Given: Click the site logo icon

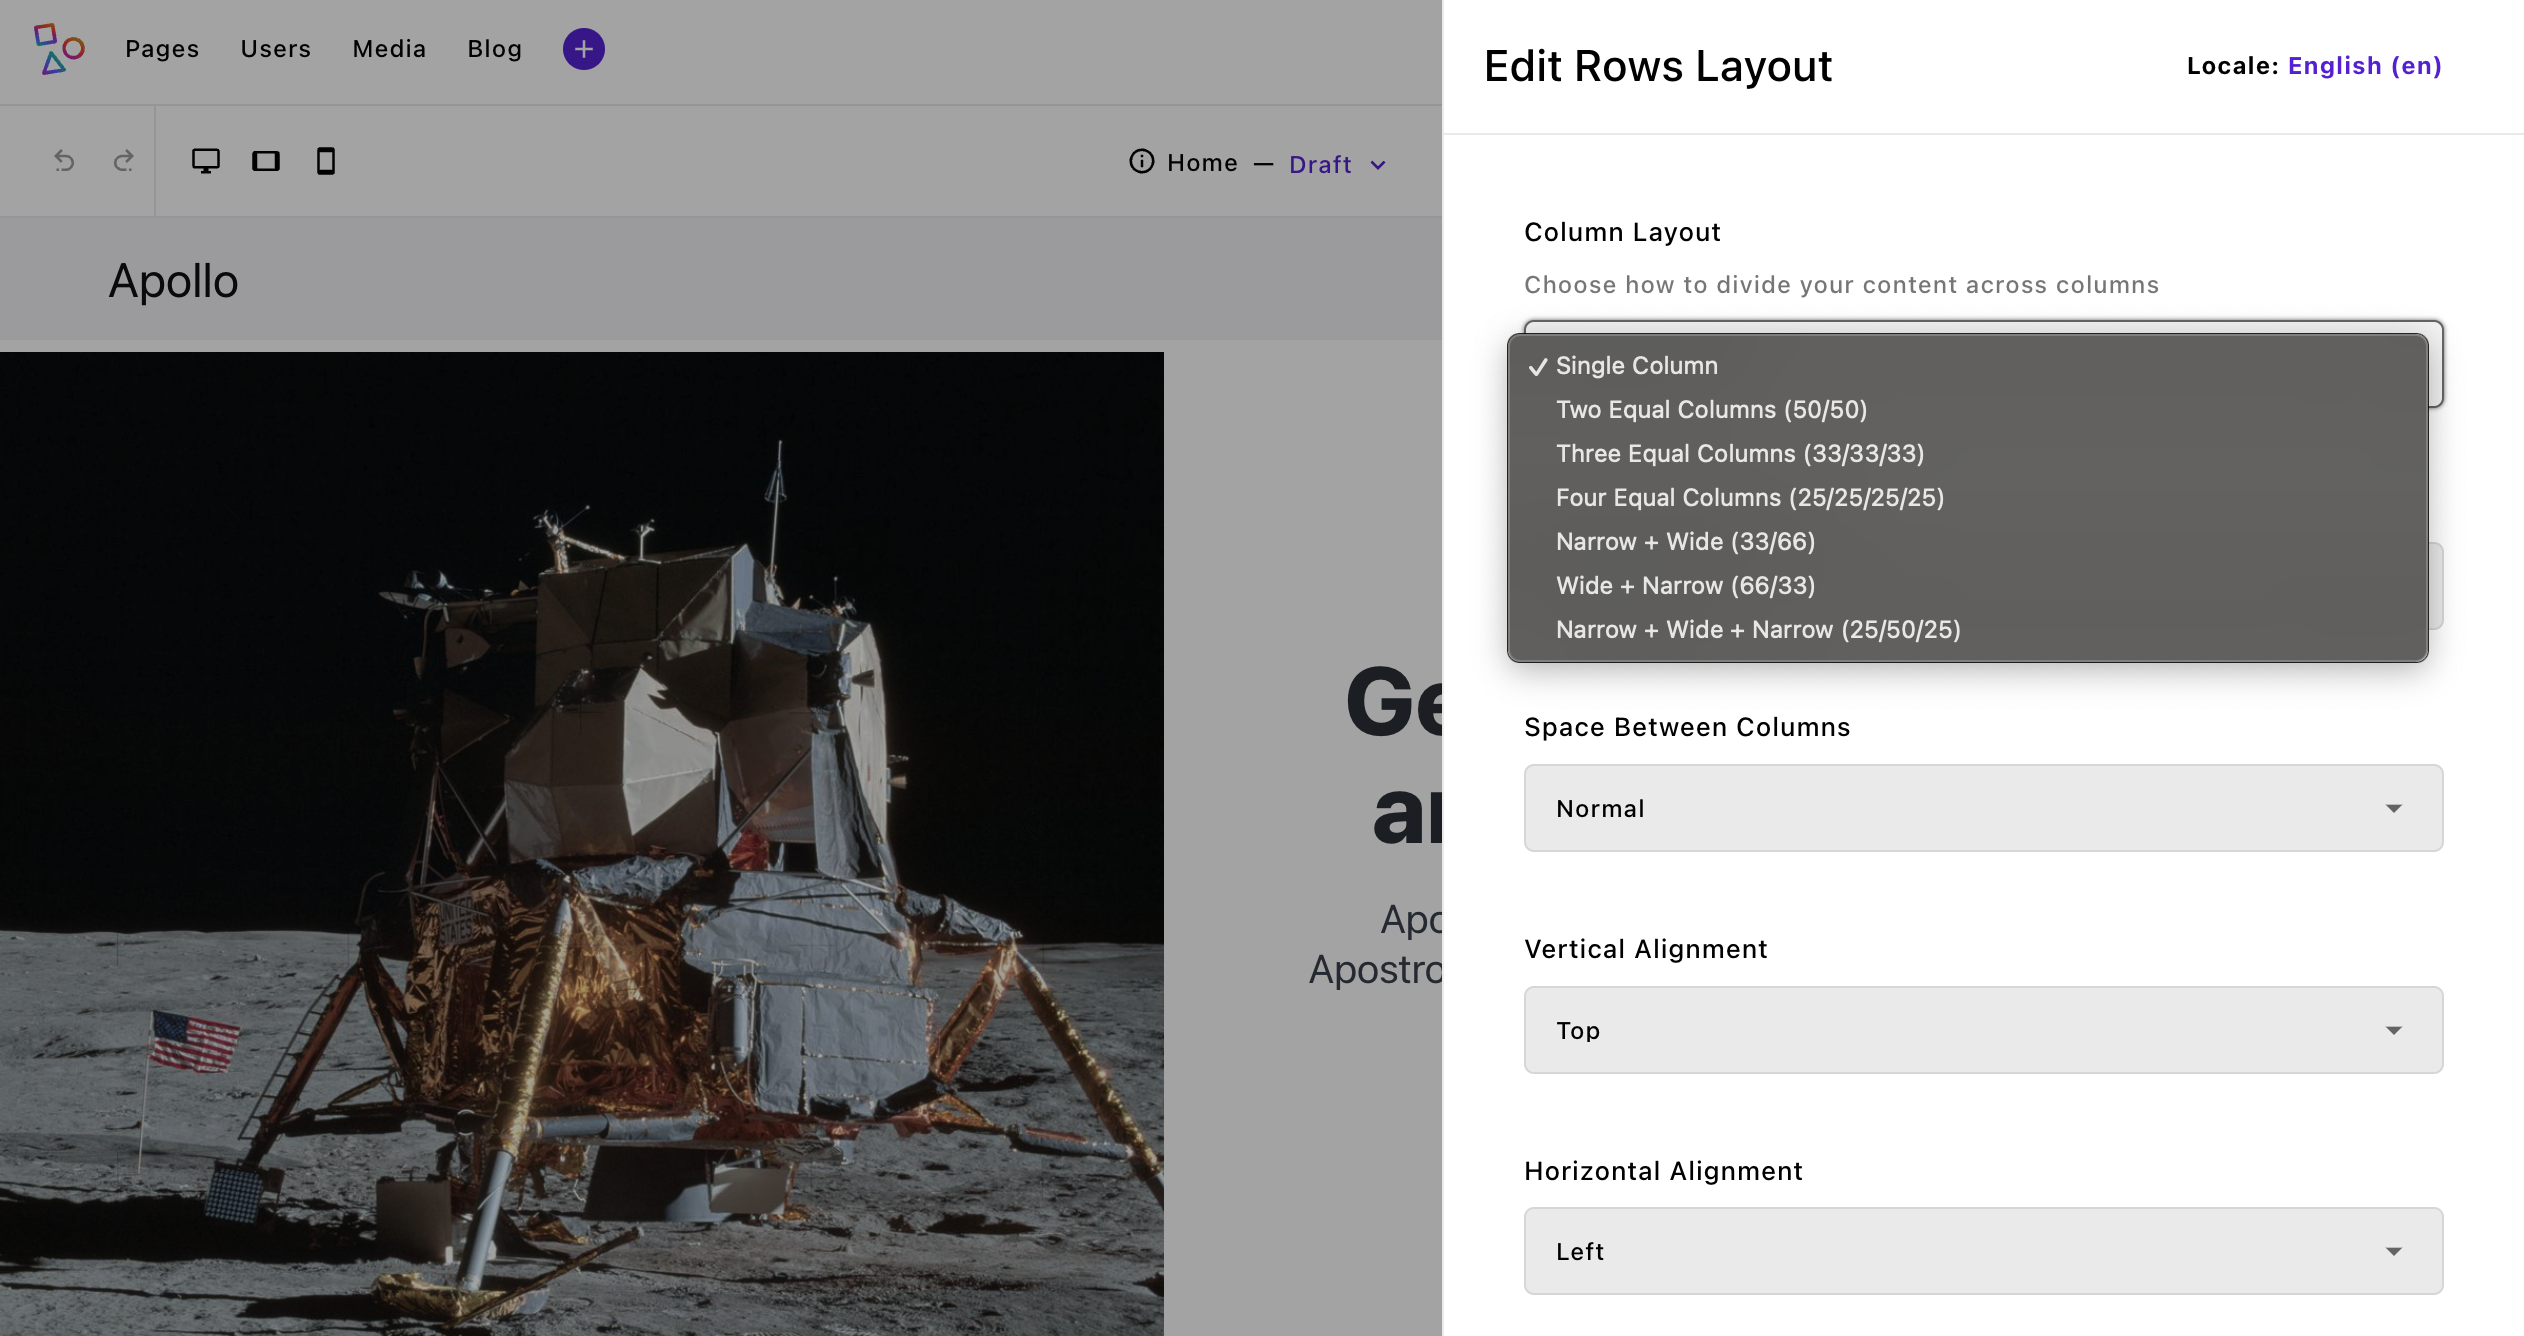Looking at the screenshot, I should 57,50.
